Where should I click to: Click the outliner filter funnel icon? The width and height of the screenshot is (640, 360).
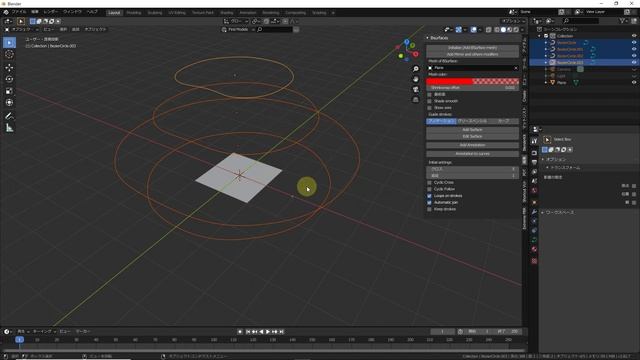tap(622, 20)
